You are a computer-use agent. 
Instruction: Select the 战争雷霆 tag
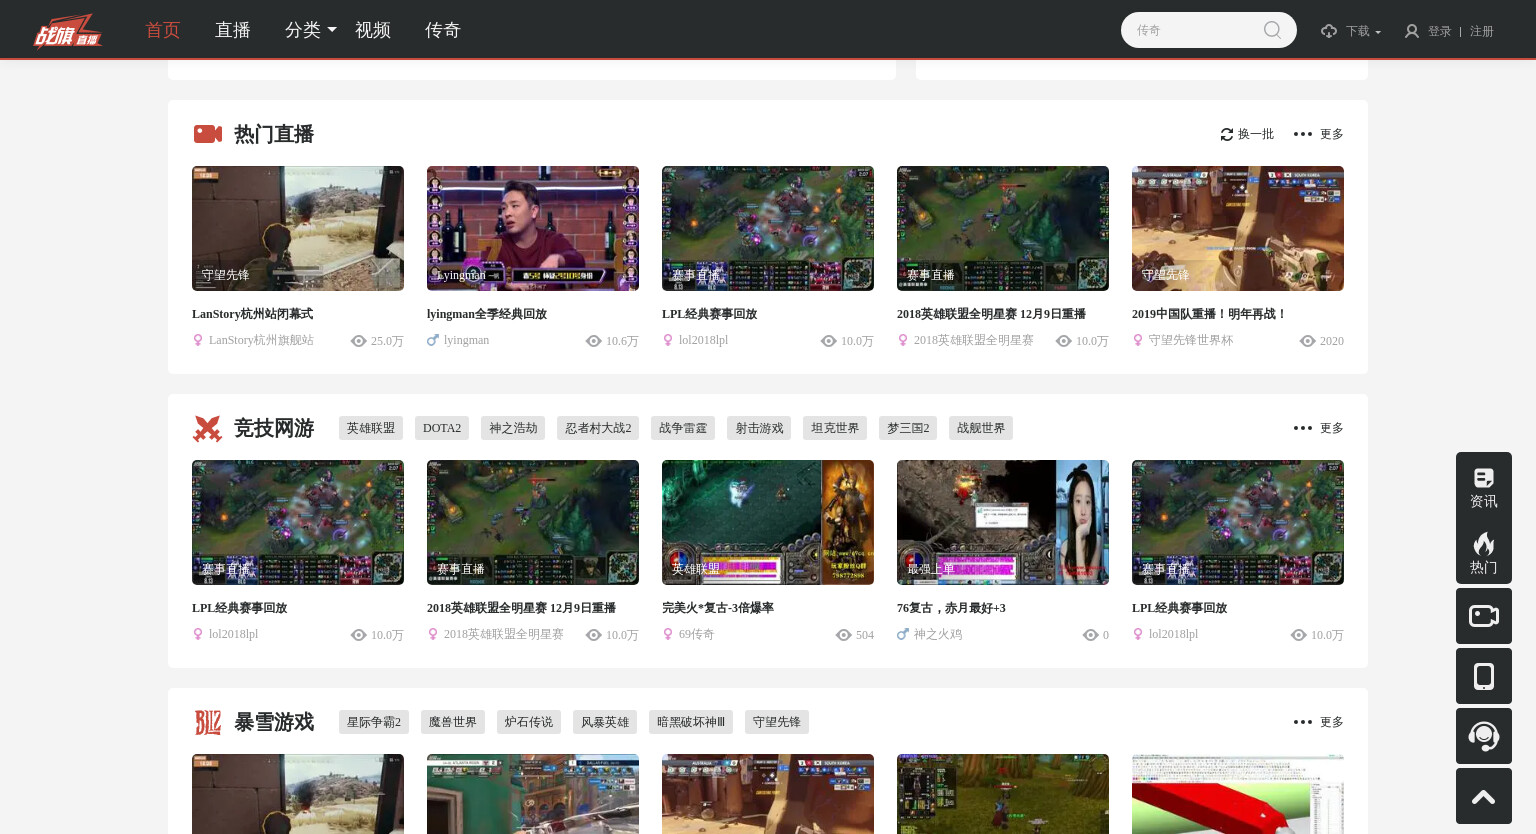click(x=683, y=428)
